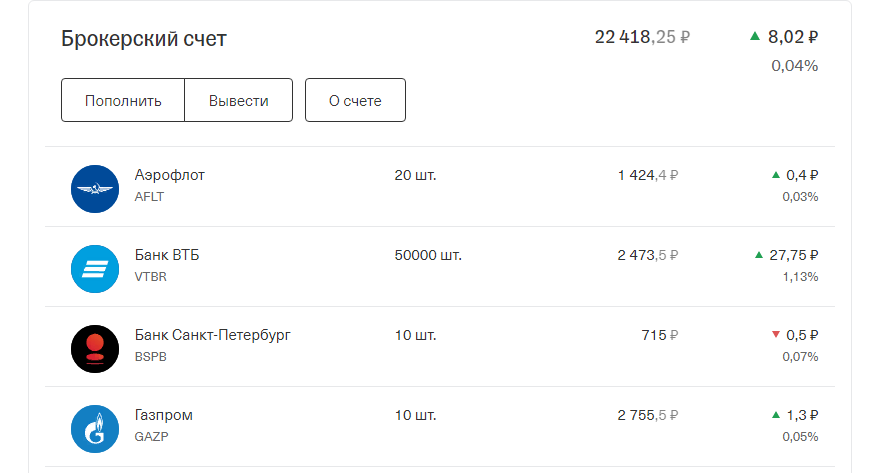Click the Пополнить button

123,100
